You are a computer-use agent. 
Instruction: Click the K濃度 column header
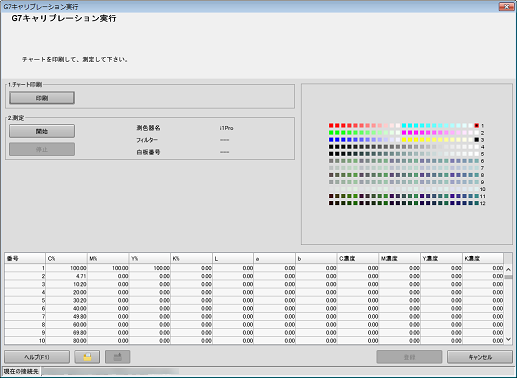(x=483, y=258)
